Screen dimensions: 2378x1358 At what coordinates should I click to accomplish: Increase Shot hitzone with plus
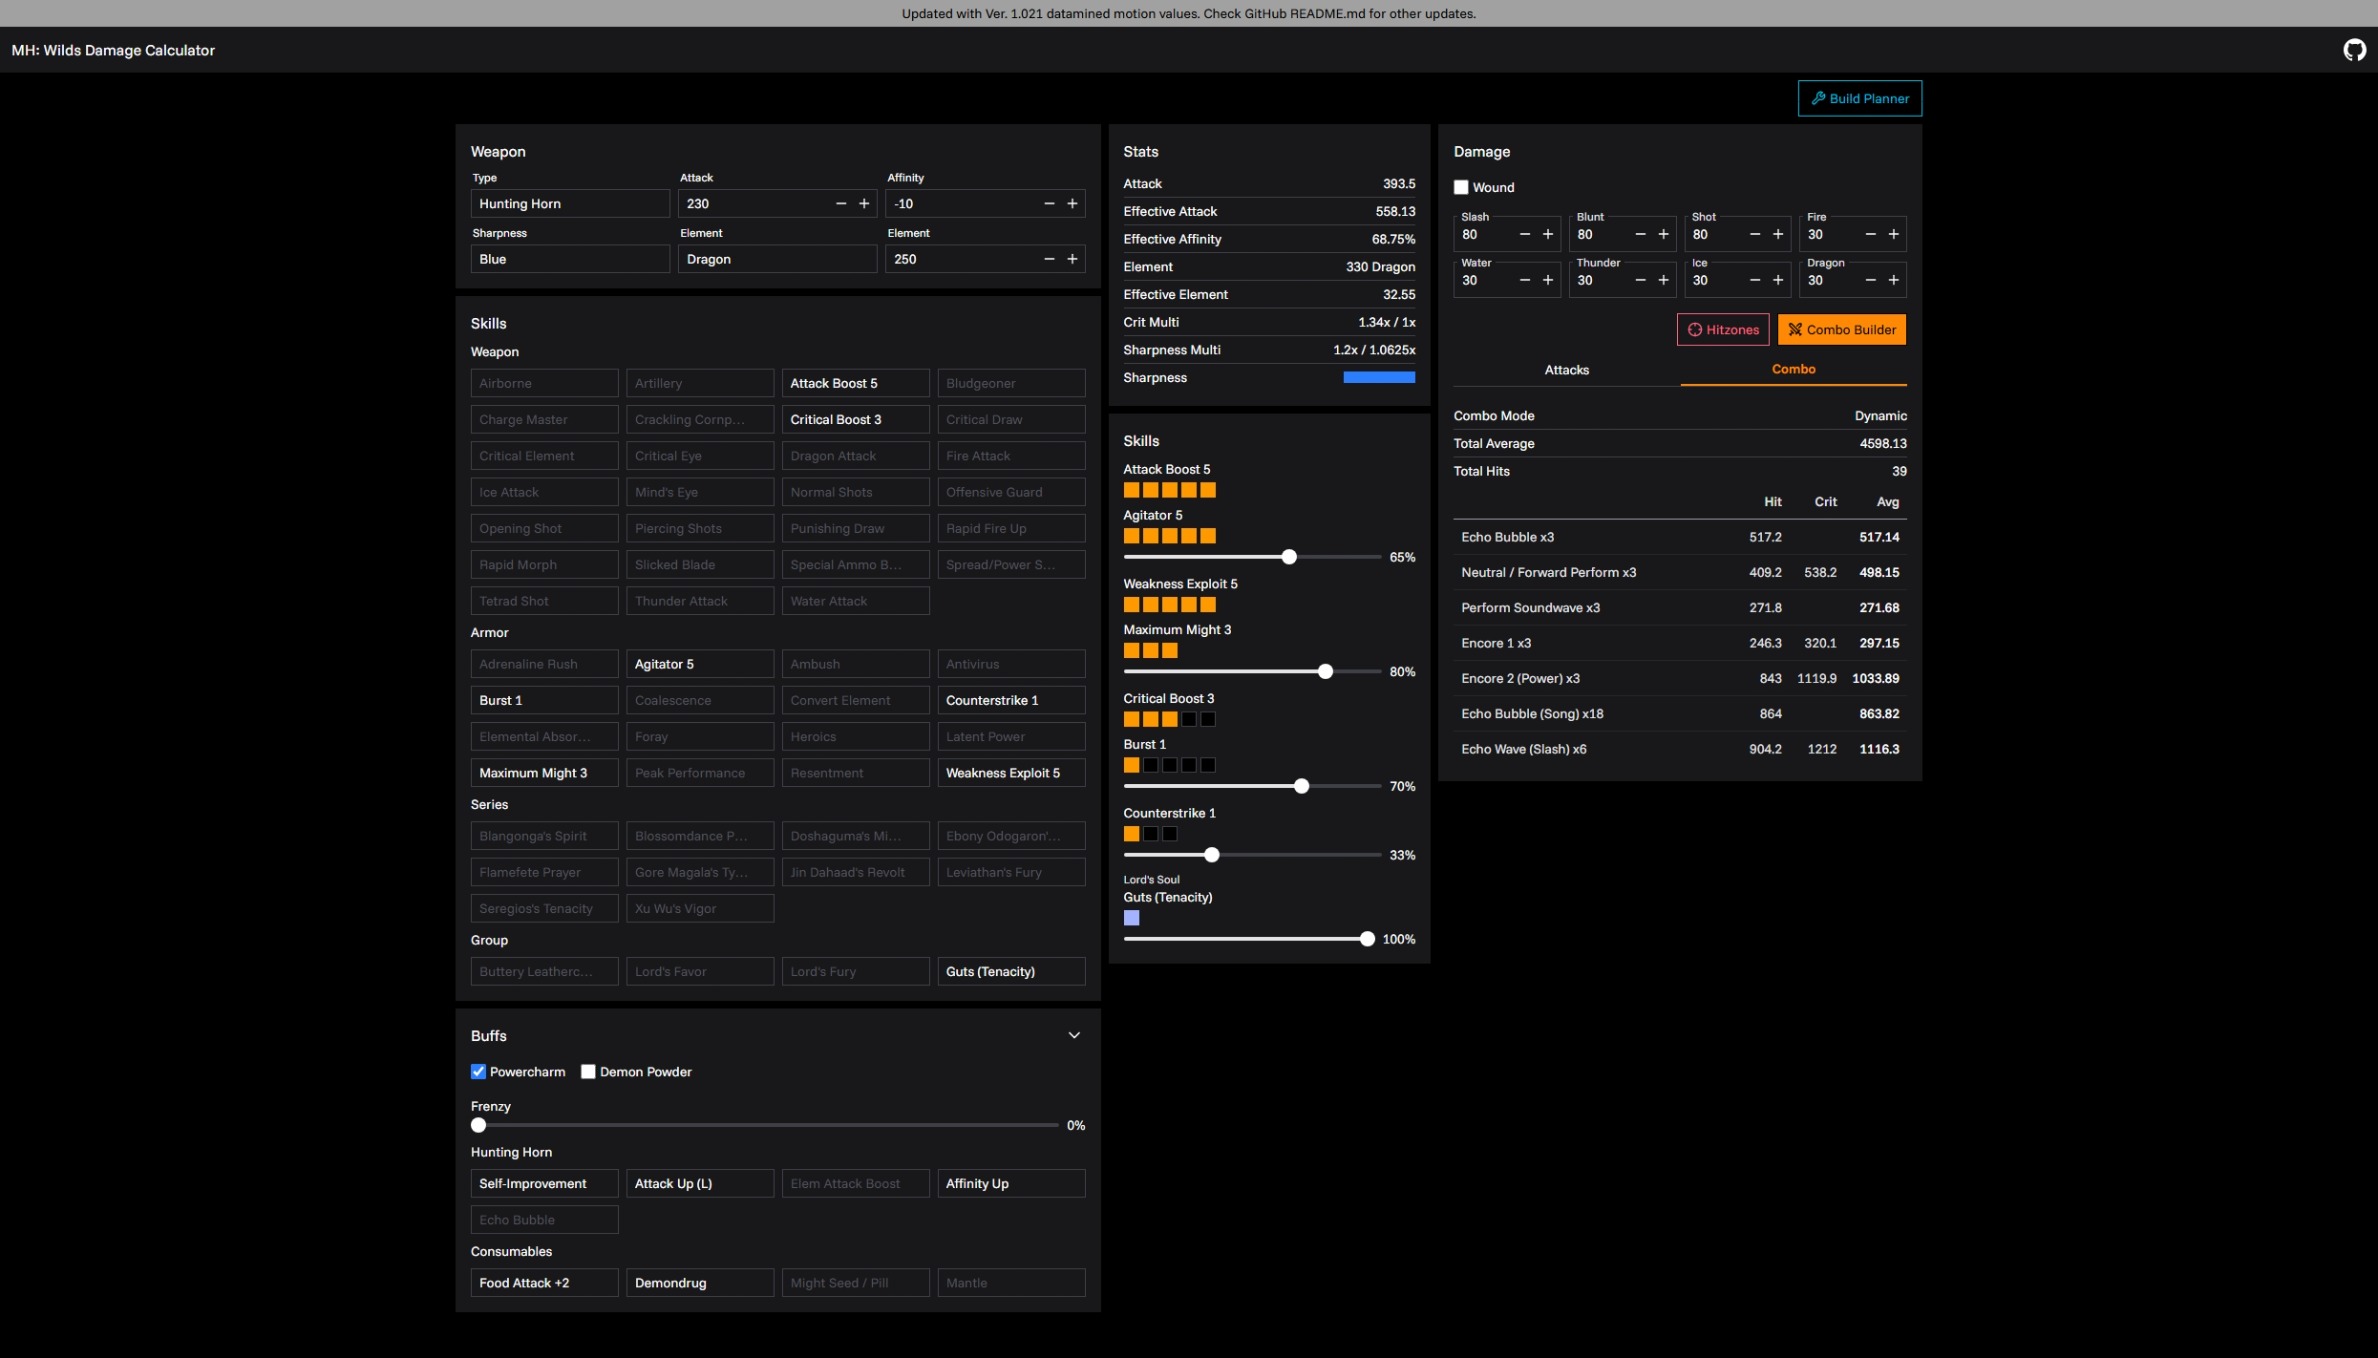coord(1778,234)
